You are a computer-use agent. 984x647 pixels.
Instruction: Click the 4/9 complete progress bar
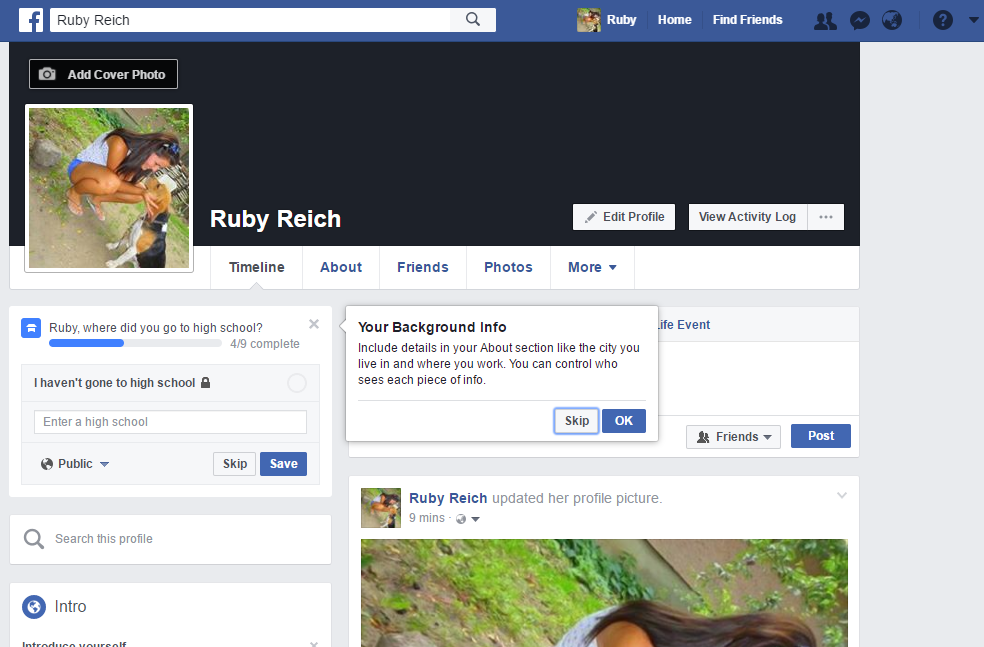[137, 342]
